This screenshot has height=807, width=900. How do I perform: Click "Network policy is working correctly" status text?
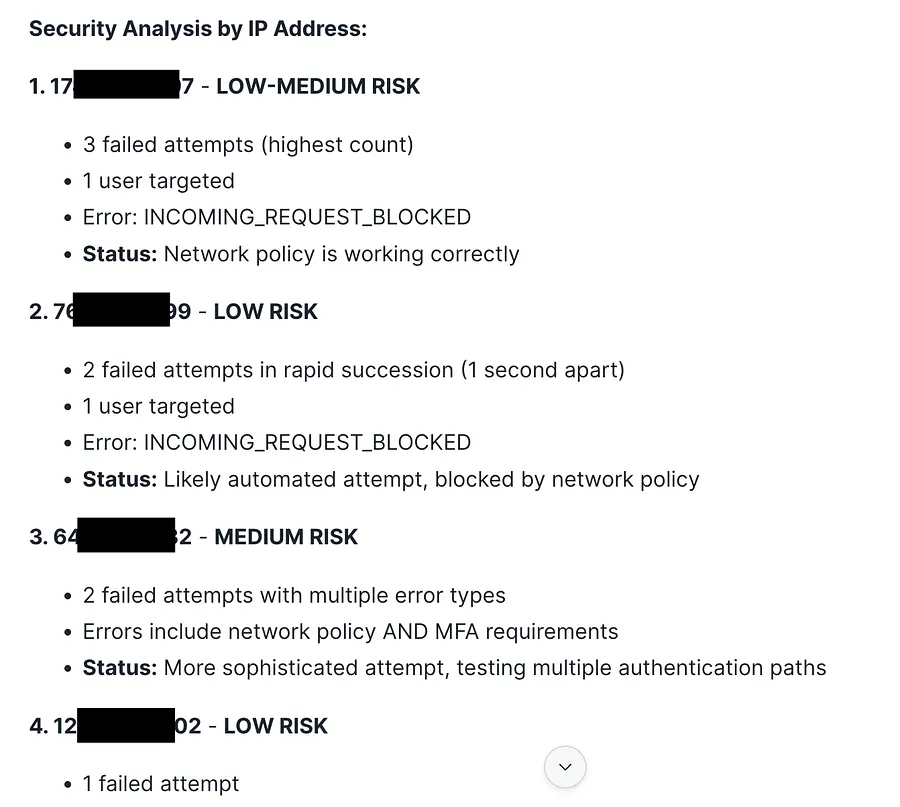coord(341,254)
